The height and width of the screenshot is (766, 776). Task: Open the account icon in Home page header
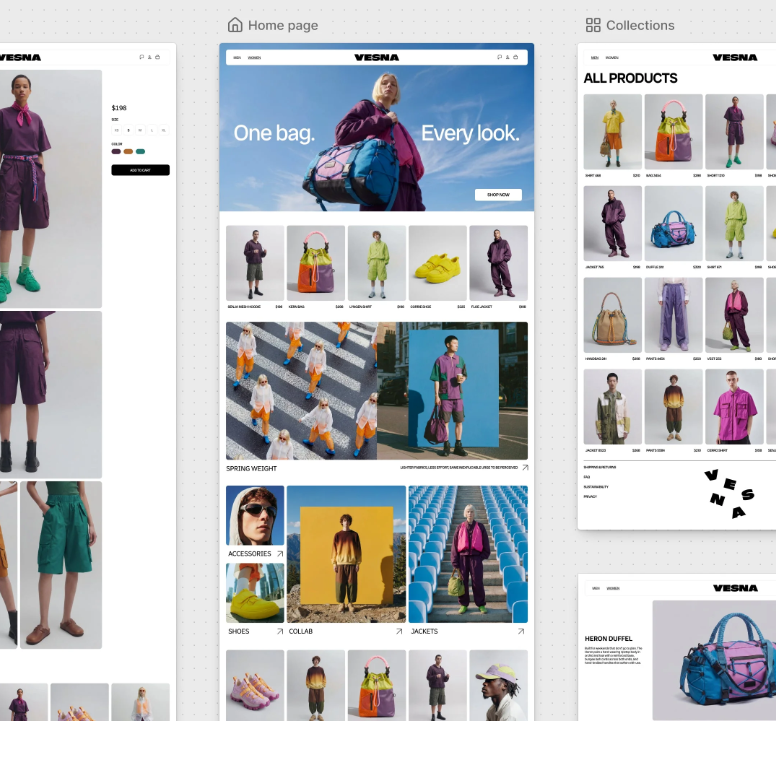pyautogui.click(x=507, y=57)
